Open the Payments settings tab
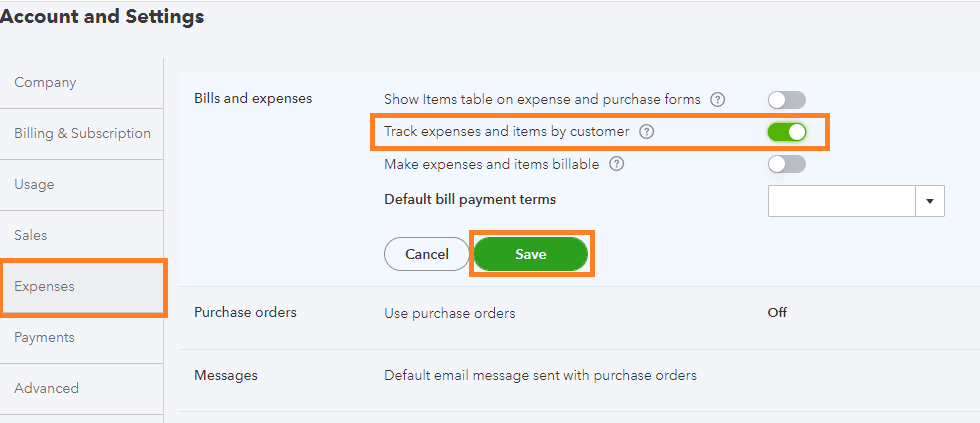 tap(44, 338)
